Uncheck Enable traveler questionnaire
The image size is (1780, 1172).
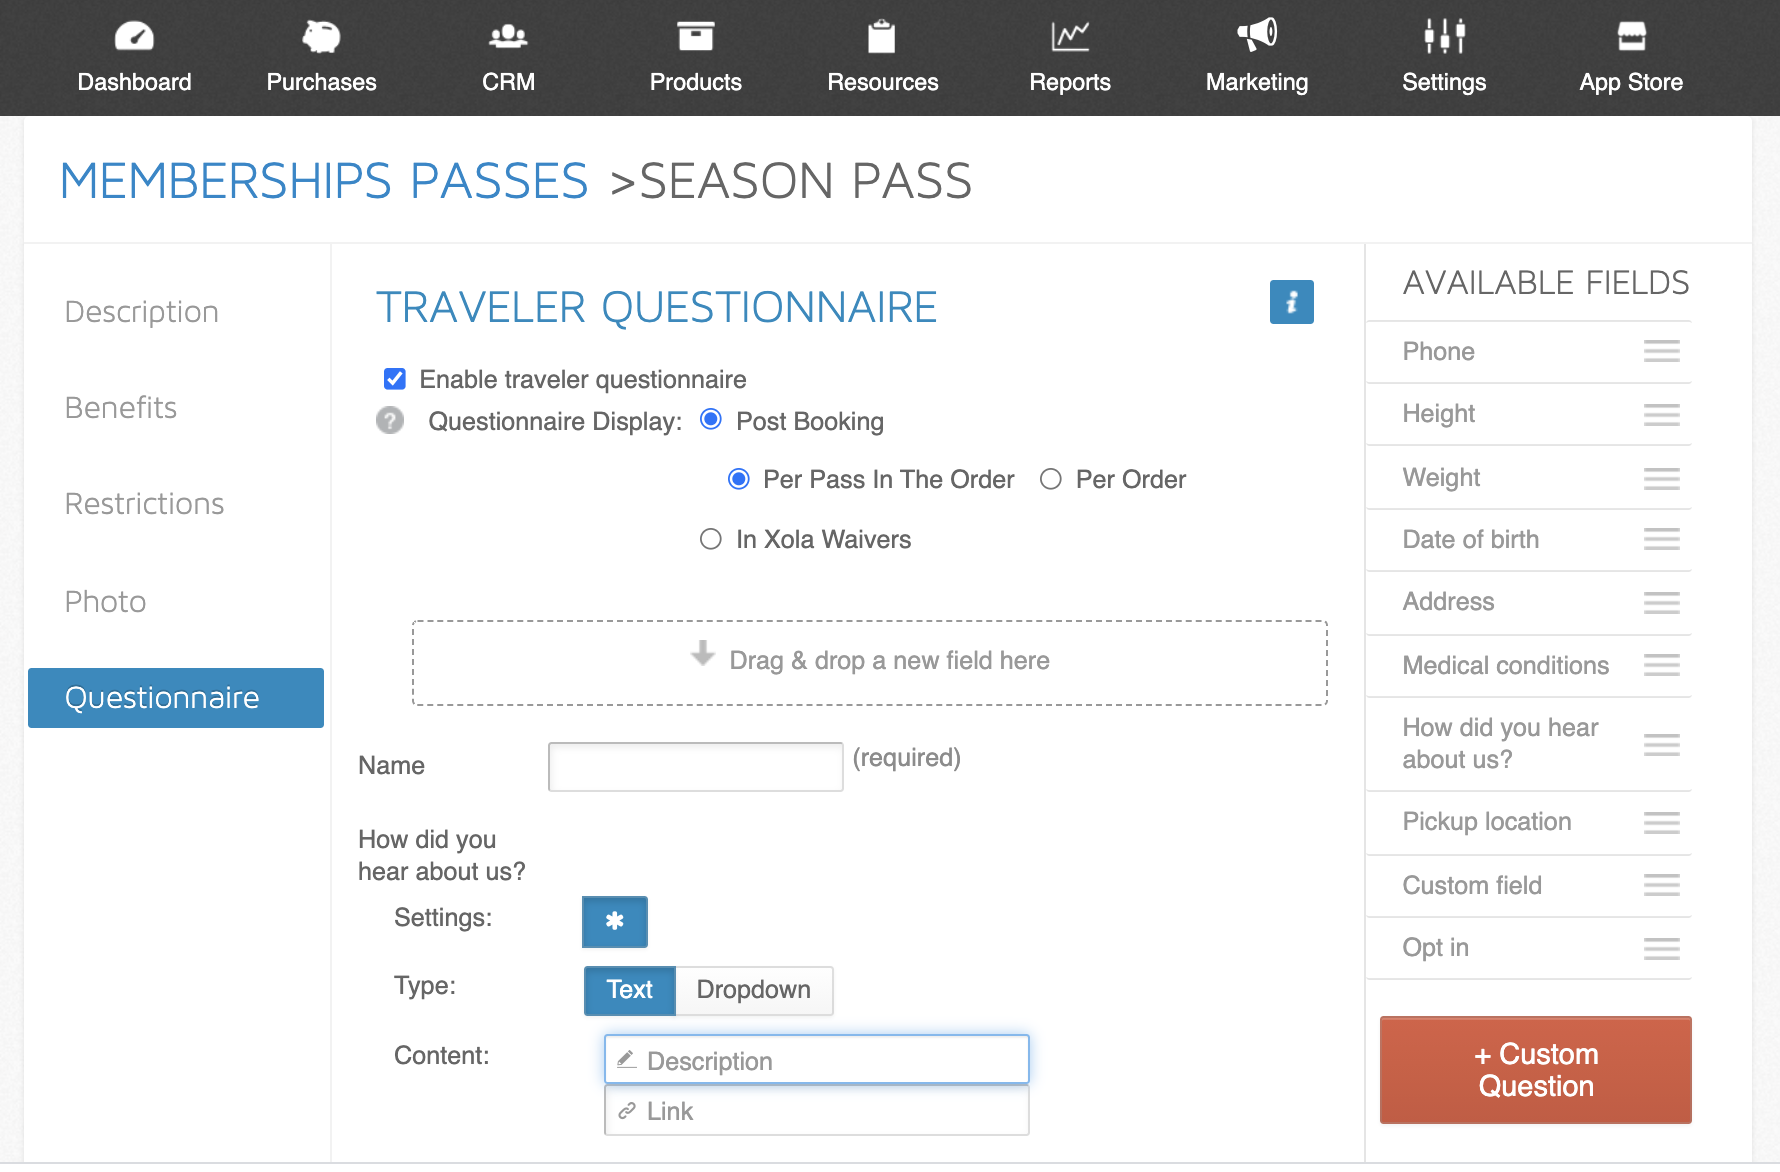(x=395, y=379)
